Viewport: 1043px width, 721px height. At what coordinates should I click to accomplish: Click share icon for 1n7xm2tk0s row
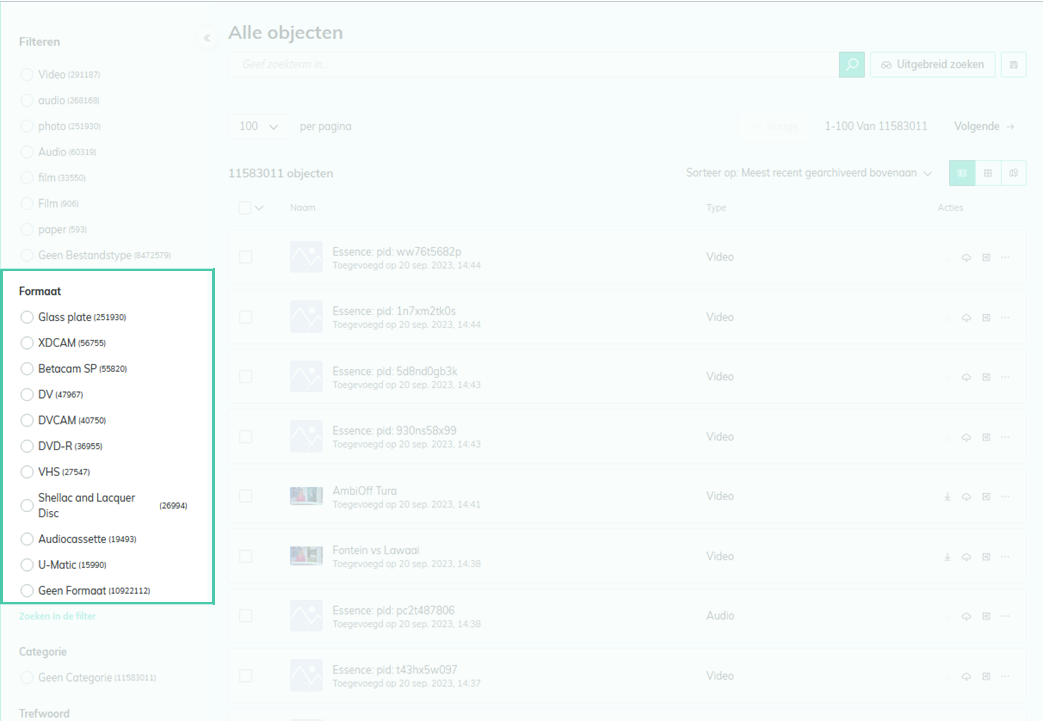(986, 317)
